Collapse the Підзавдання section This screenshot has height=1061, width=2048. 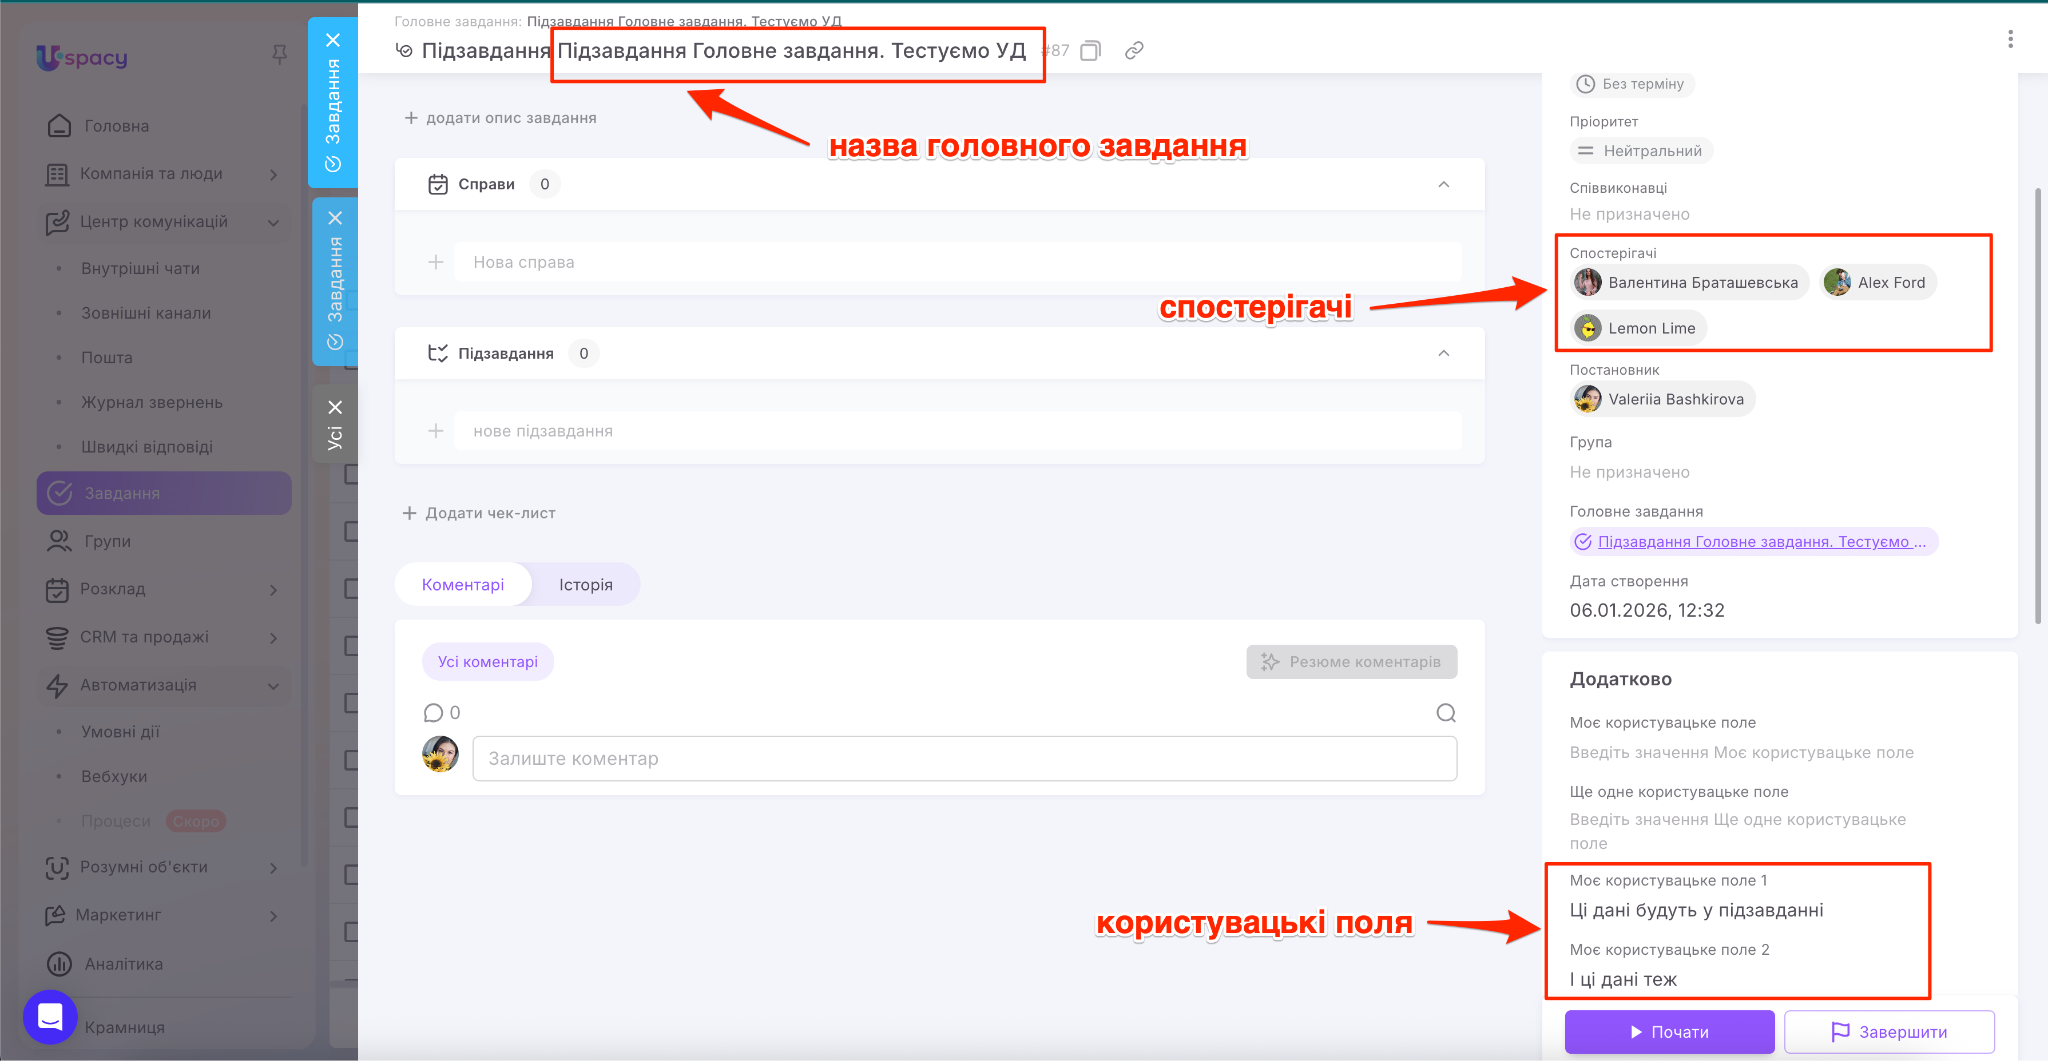coord(1443,353)
